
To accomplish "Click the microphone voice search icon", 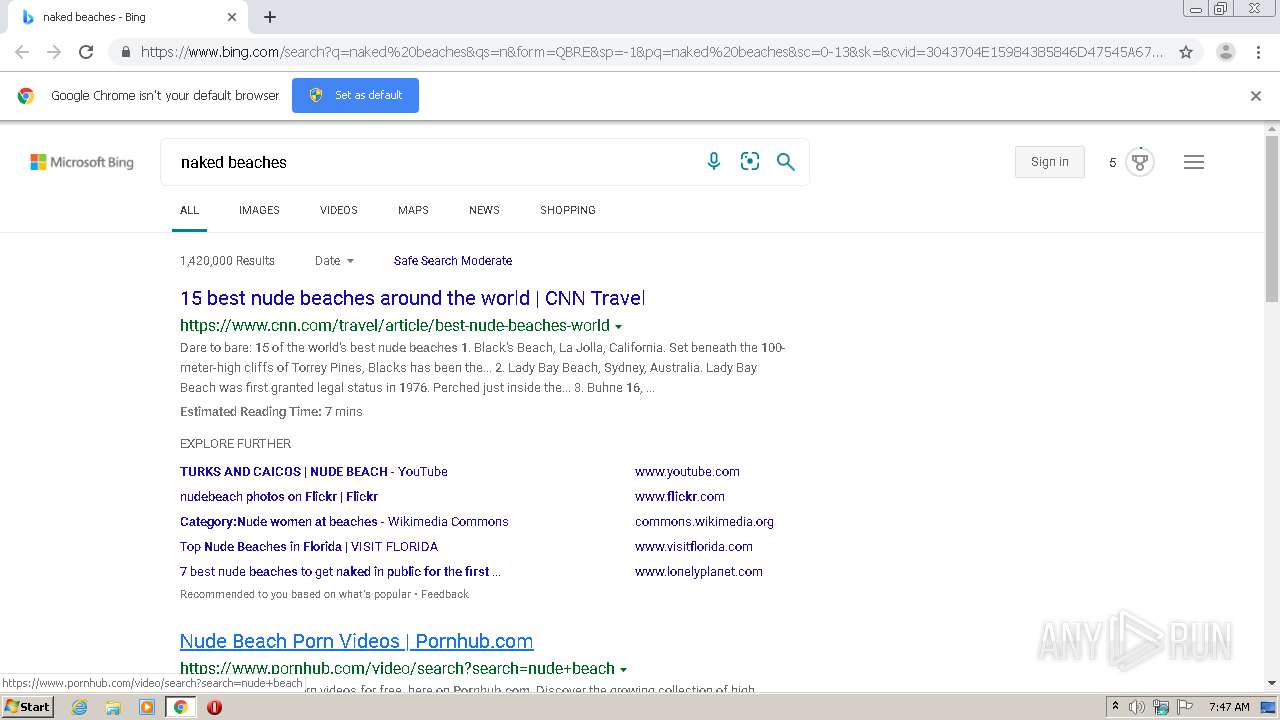I will point(714,161).
